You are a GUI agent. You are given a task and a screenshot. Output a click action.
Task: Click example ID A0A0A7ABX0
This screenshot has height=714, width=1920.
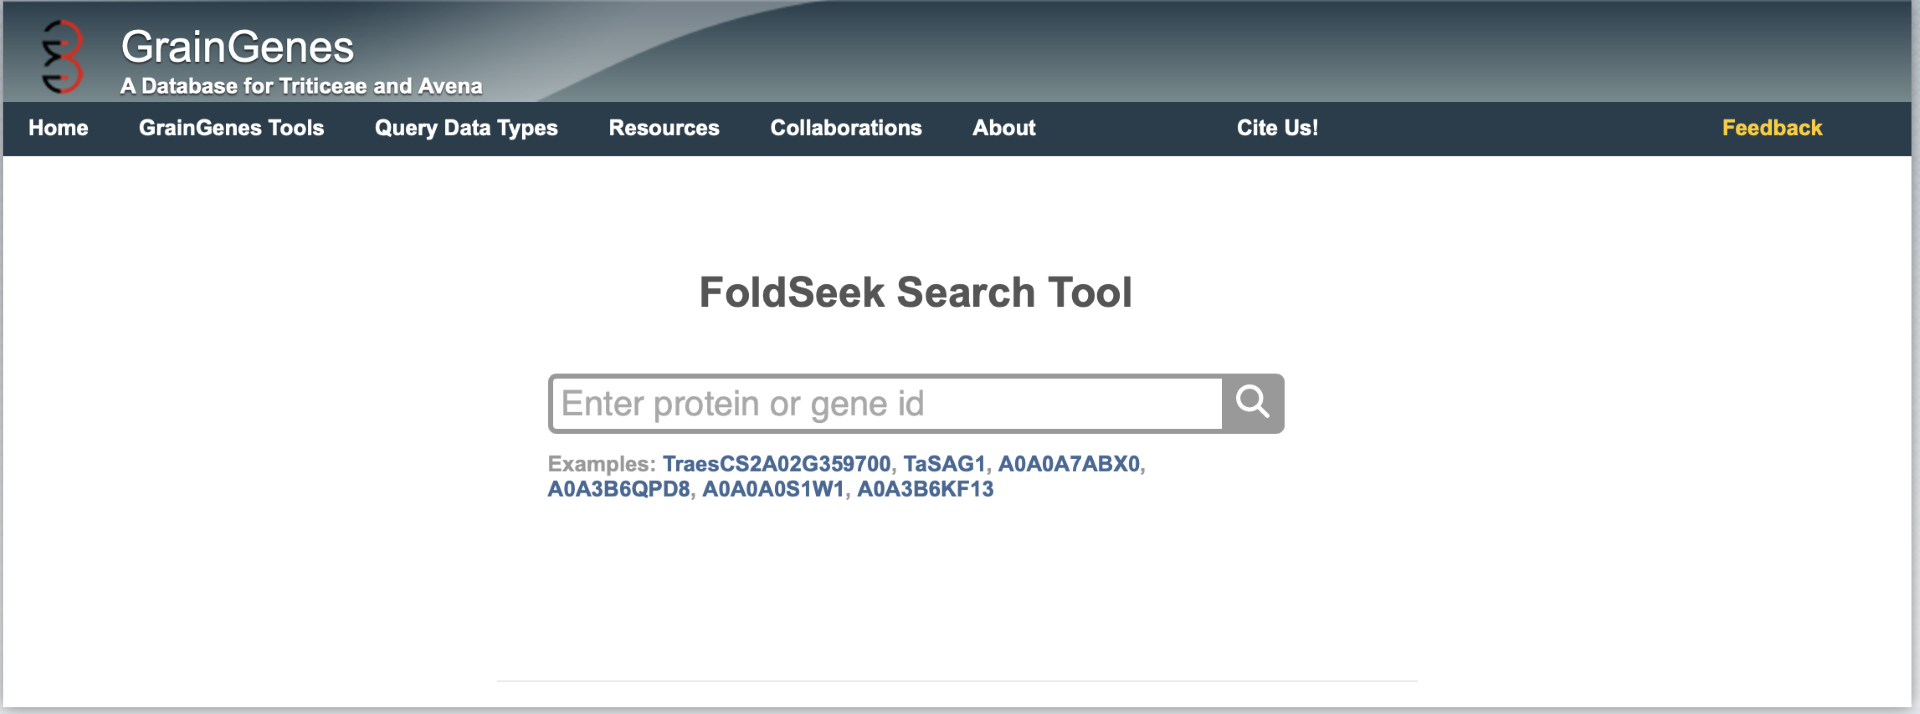coord(1068,464)
